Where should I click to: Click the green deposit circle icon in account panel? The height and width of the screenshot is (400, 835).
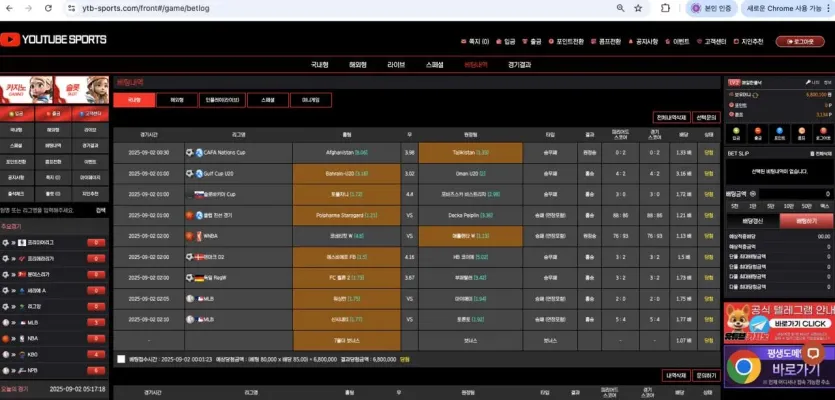(736, 130)
